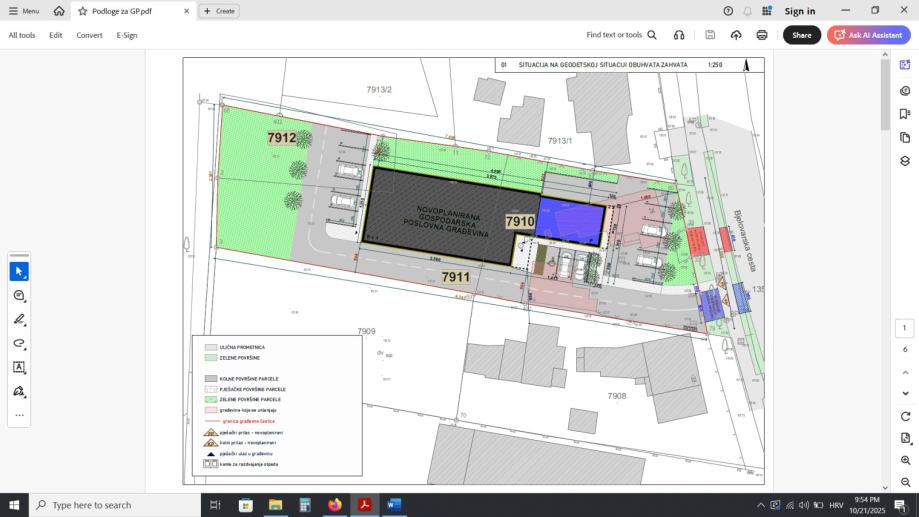Open the Convert menu item
The image size is (919, 517).
point(89,35)
